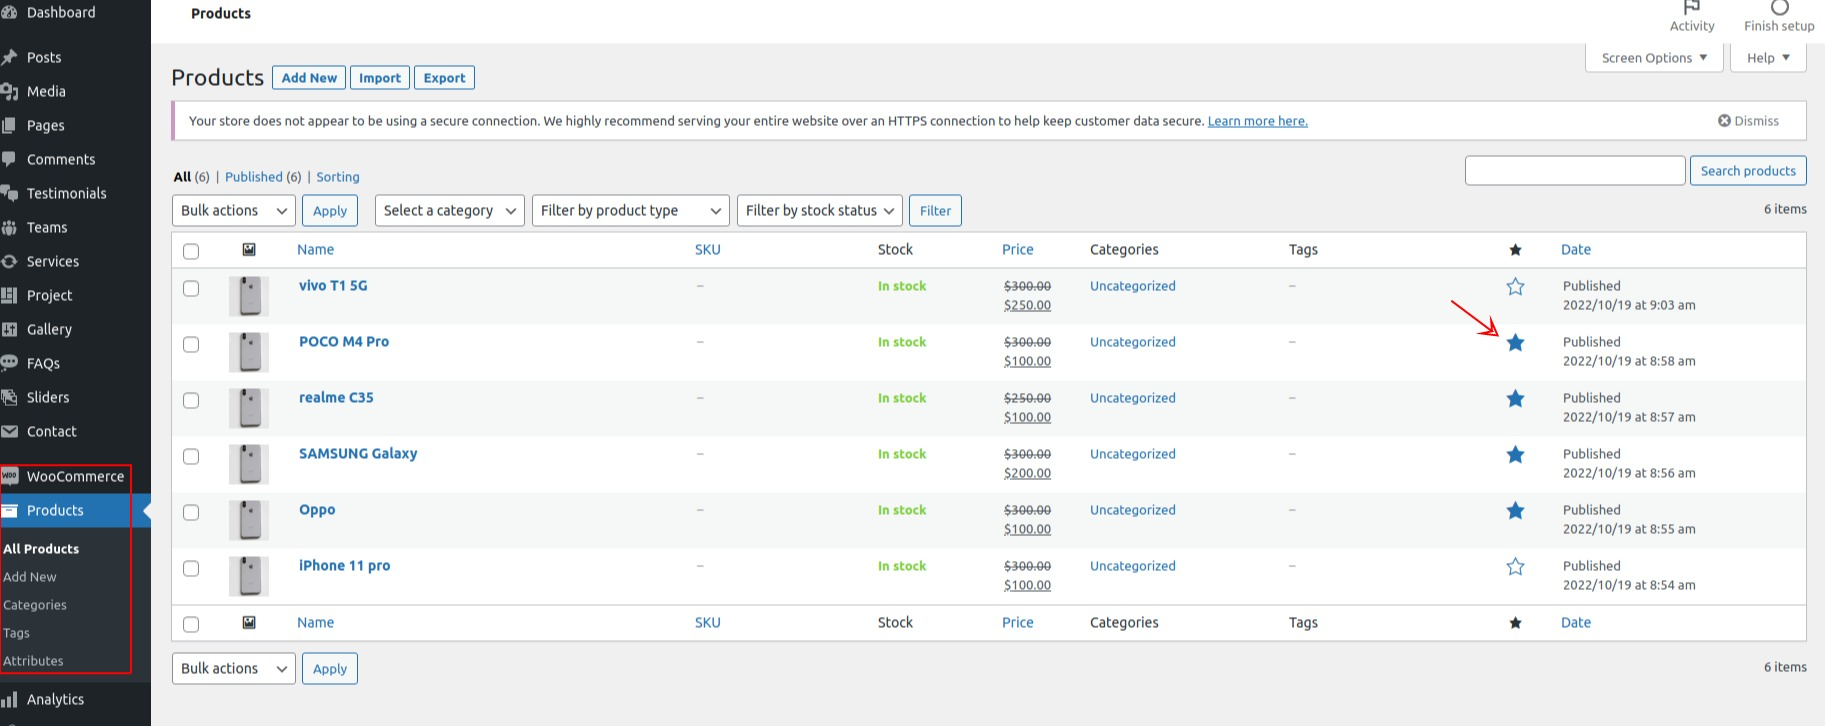Check the realme C35 row checkbox
Viewport: 1825px width, 726px height.
(x=191, y=400)
